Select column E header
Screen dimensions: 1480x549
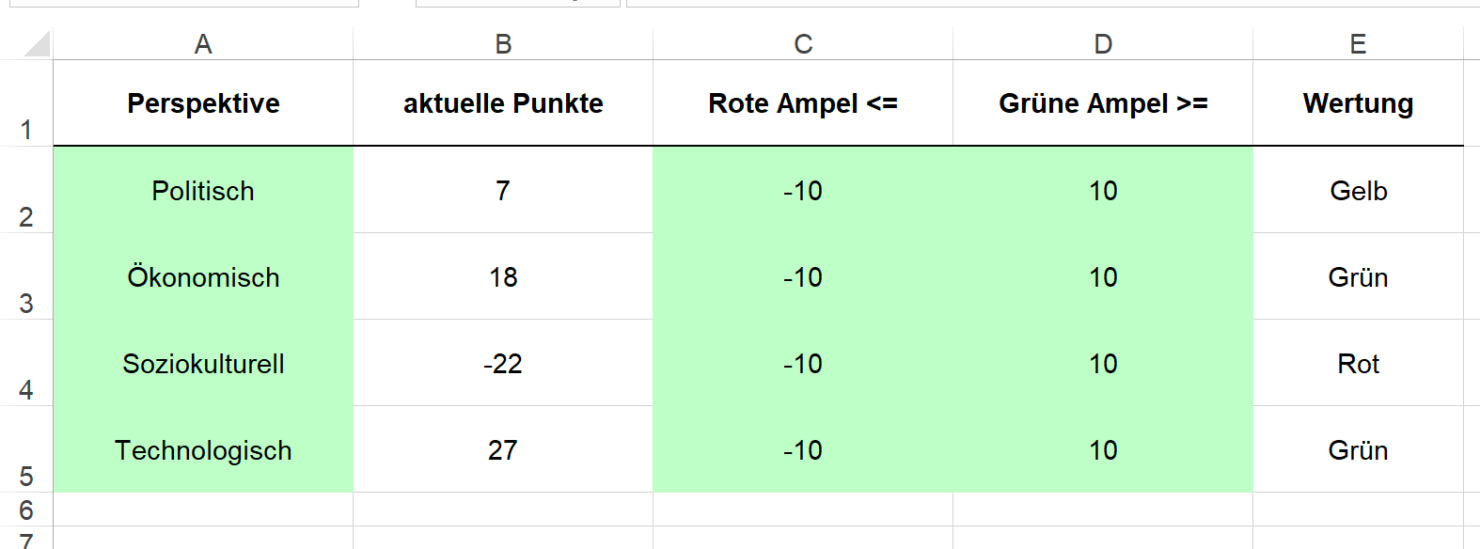pos(1357,44)
